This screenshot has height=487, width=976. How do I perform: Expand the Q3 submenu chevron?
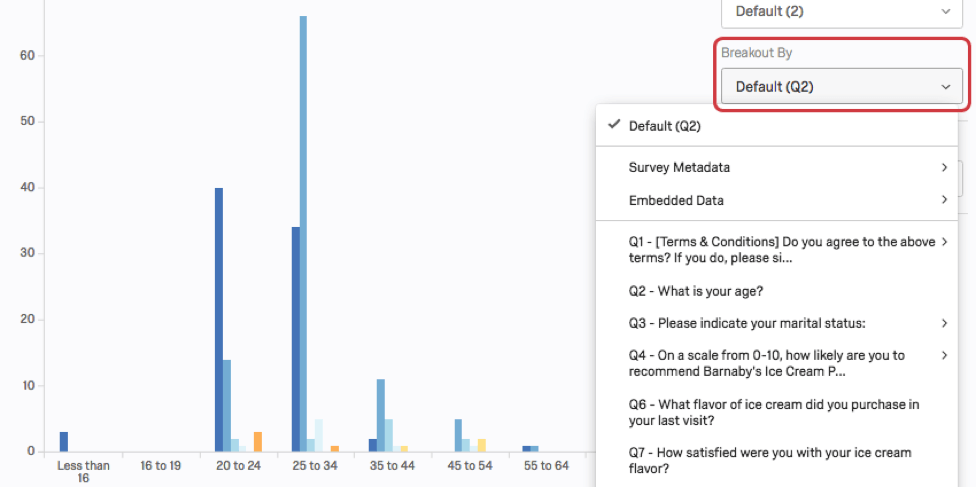[x=944, y=323]
